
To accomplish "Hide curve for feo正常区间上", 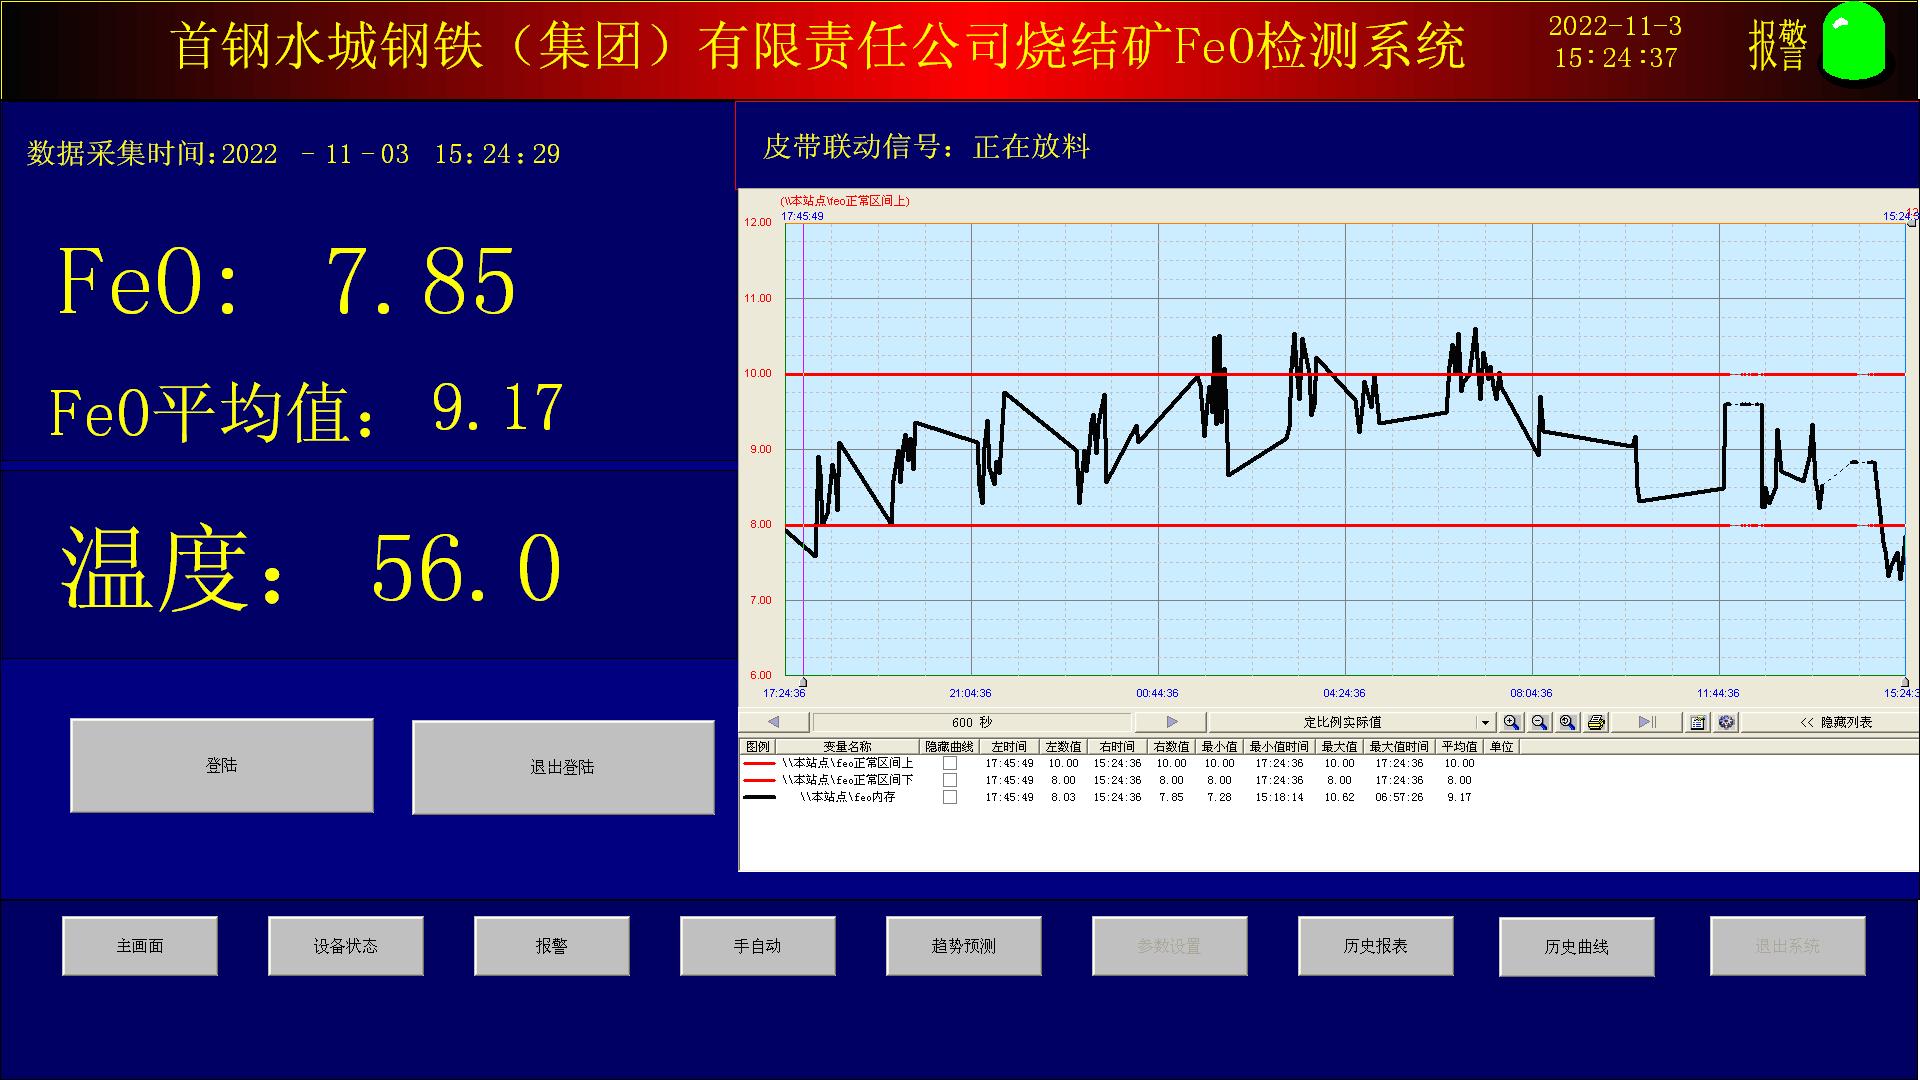I will (950, 763).
